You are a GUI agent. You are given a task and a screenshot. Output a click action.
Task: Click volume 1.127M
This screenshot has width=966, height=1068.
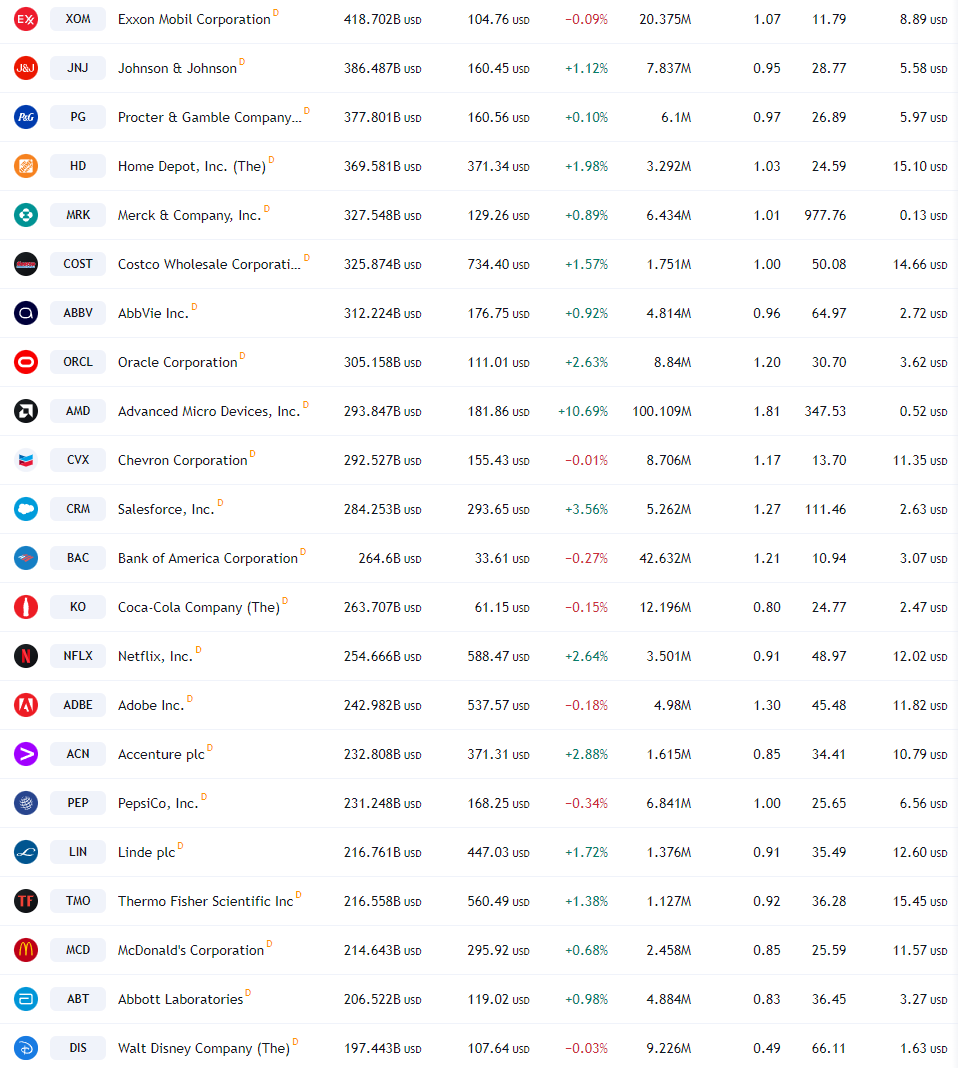(668, 902)
